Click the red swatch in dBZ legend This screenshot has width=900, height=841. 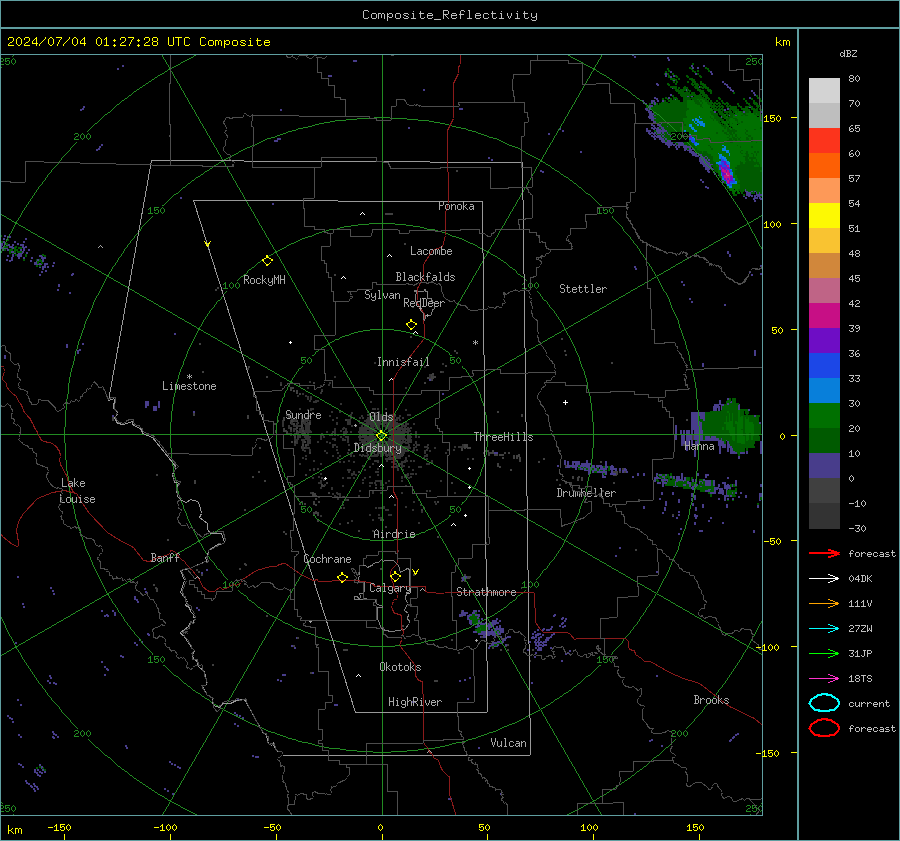pyautogui.click(x=824, y=141)
